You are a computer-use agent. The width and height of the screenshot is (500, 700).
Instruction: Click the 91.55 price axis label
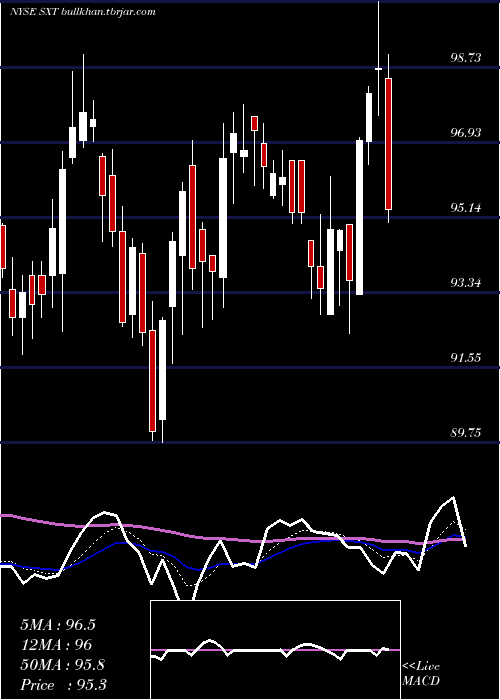pyautogui.click(x=466, y=358)
